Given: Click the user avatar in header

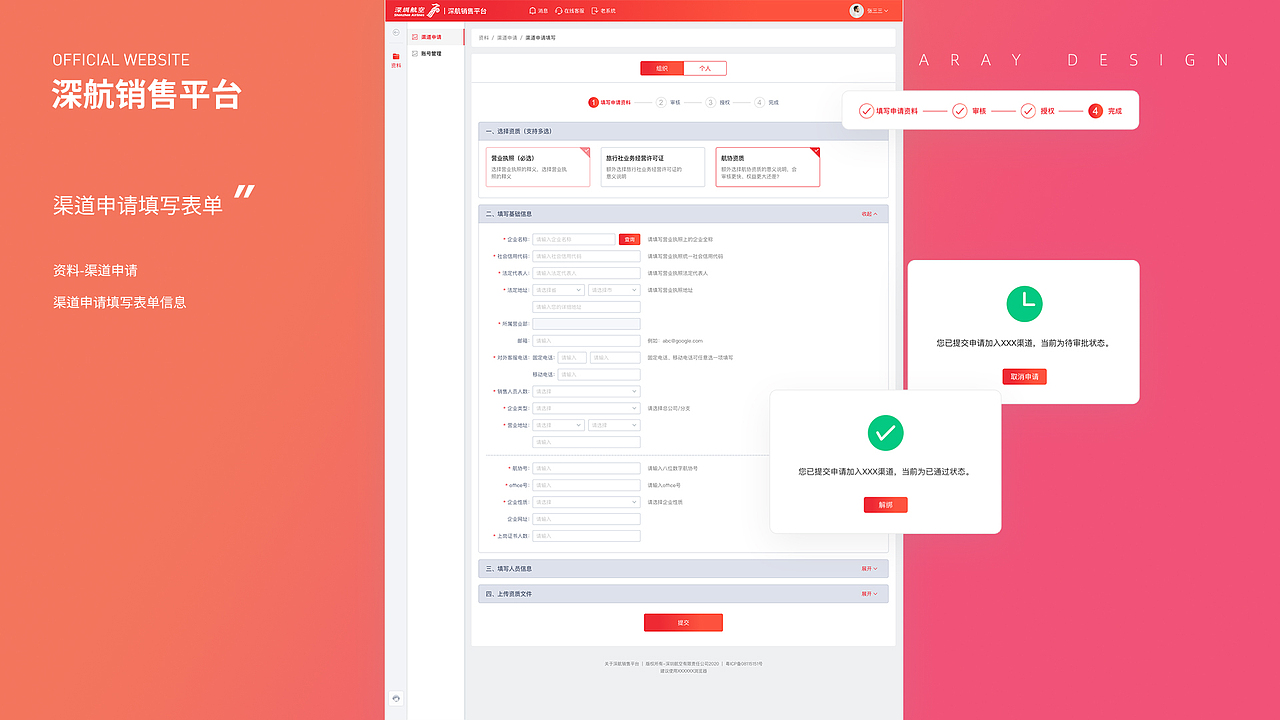Looking at the screenshot, I should 857,10.
